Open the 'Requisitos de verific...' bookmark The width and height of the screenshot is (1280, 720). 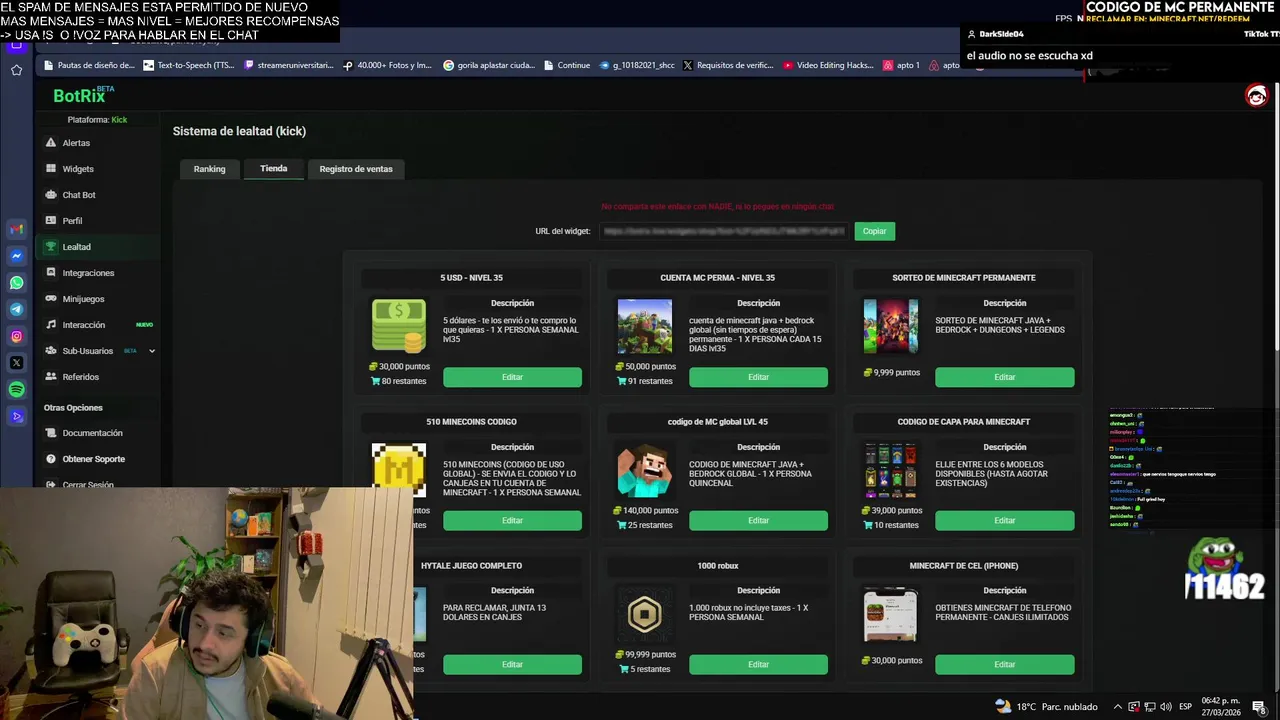pos(728,65)
